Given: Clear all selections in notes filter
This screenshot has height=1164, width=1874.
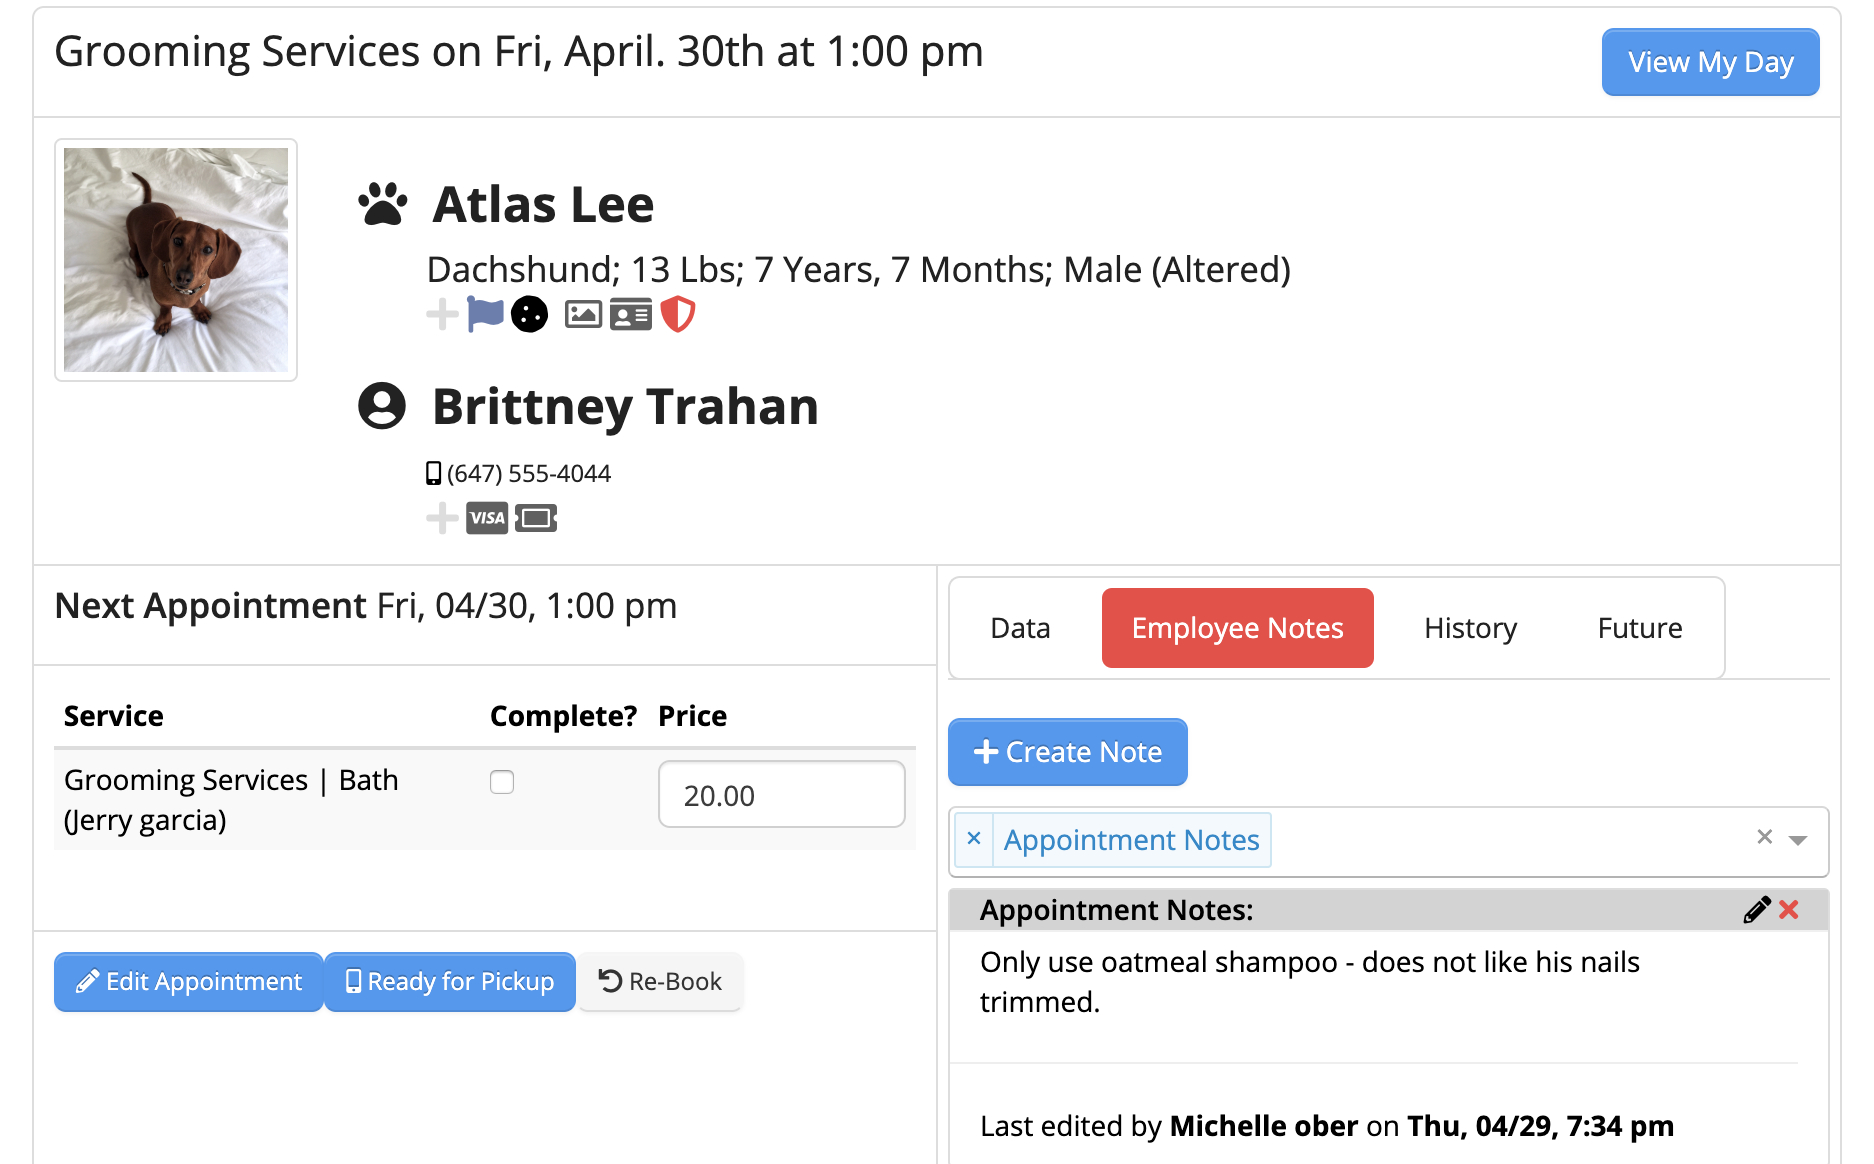Looking at the screenshot, I should point(1765,837).
